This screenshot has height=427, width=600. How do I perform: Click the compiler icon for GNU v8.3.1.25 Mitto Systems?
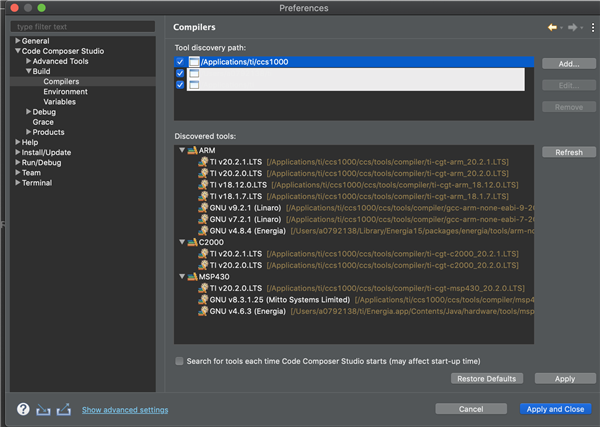203,300
